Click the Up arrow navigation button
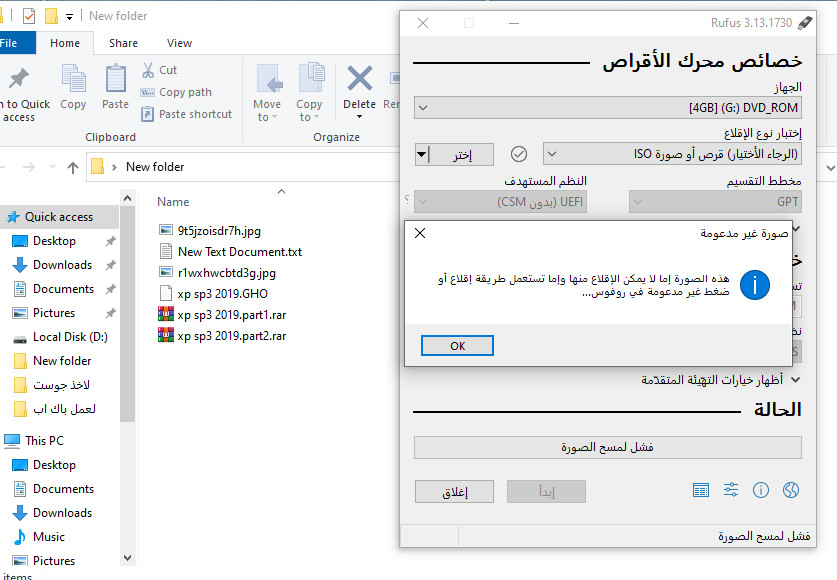Viewport: 837px width, 580px height. pyautogui.click(x=73, y=168)
